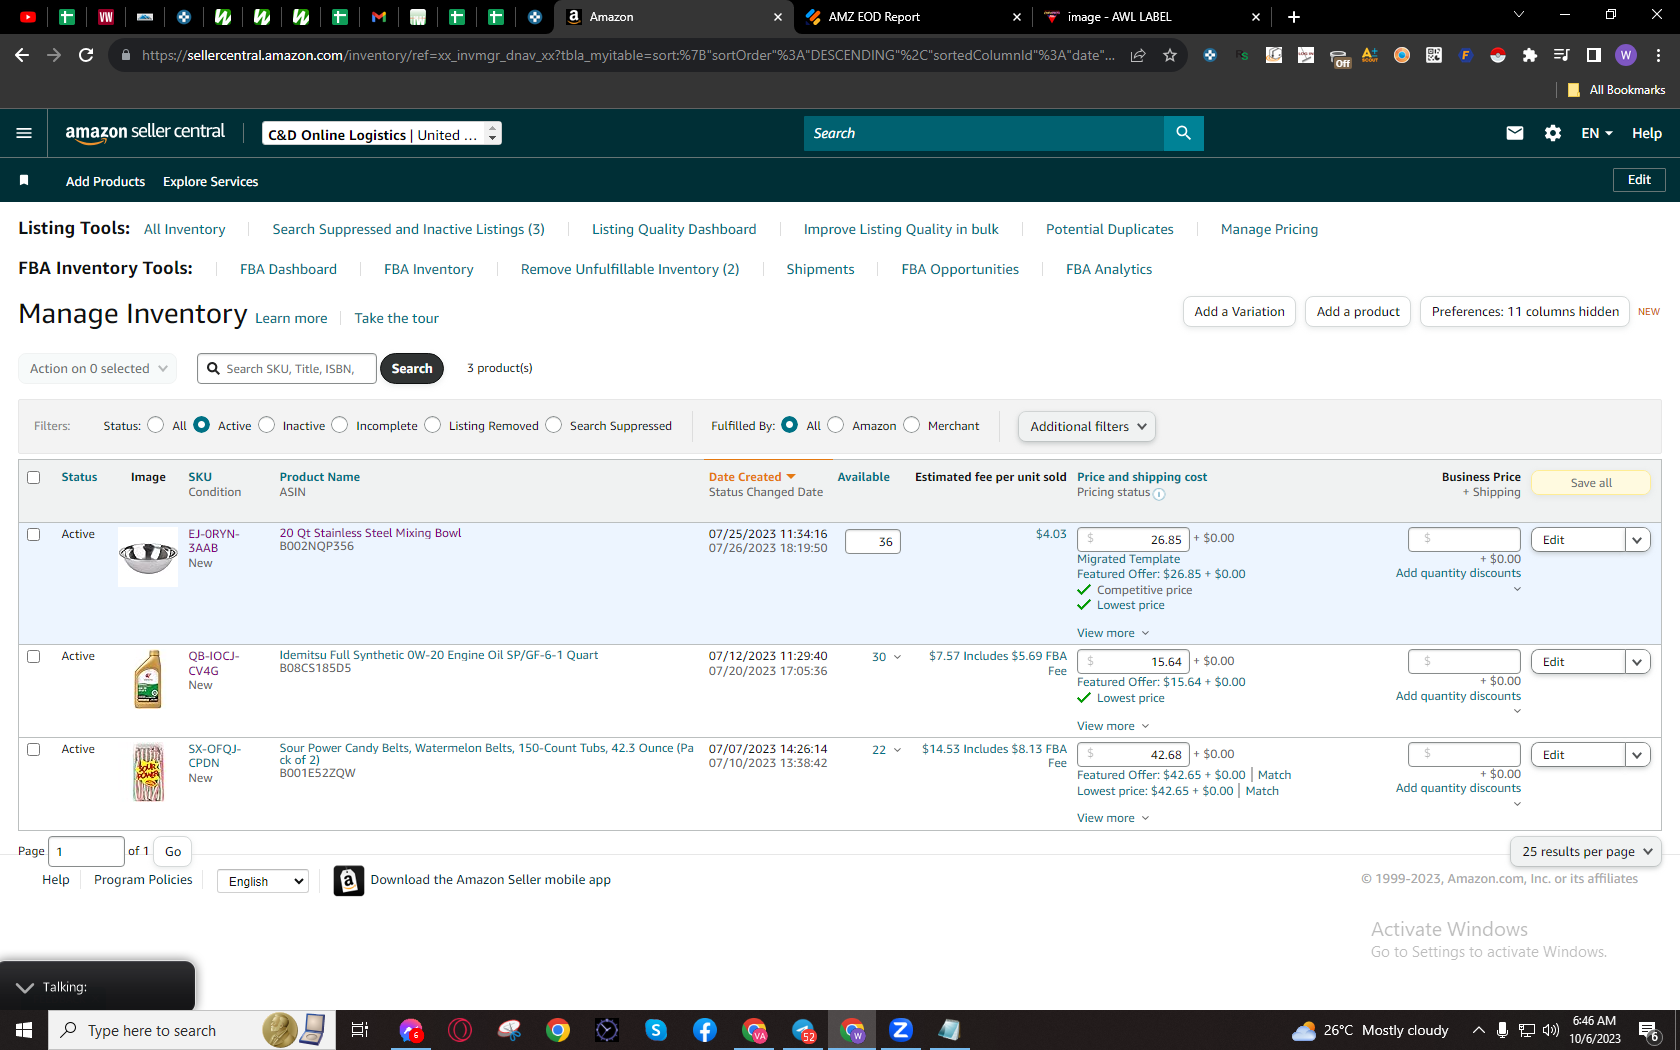
Task: Select Fulfilled By Merchant radio
Action: pyautogui.click(x=911, y=425)
